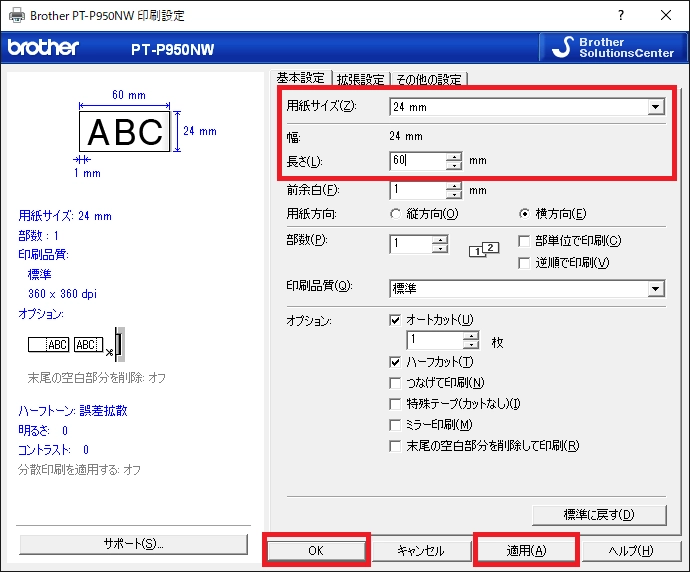
Task: Increase the 長さ length value
Action: (x=454, y=156)
